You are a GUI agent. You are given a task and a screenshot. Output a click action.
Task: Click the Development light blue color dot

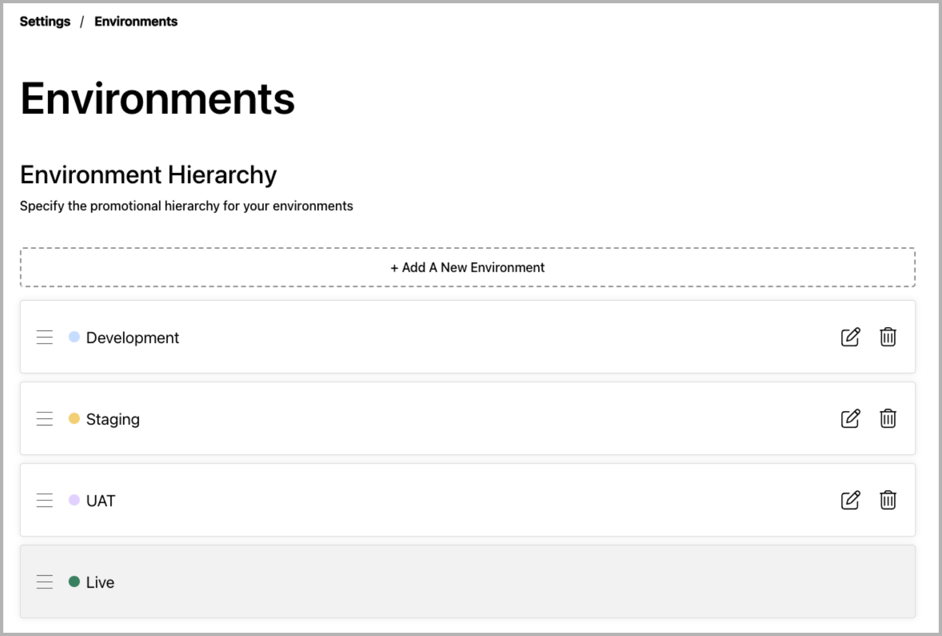tap(74, 337)
